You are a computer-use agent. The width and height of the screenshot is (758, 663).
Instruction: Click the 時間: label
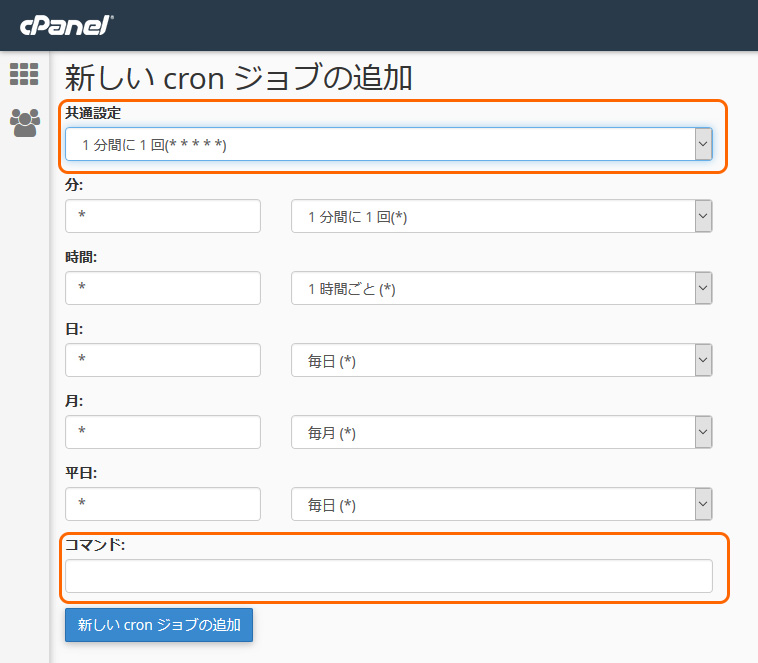(x=81, y=257)
